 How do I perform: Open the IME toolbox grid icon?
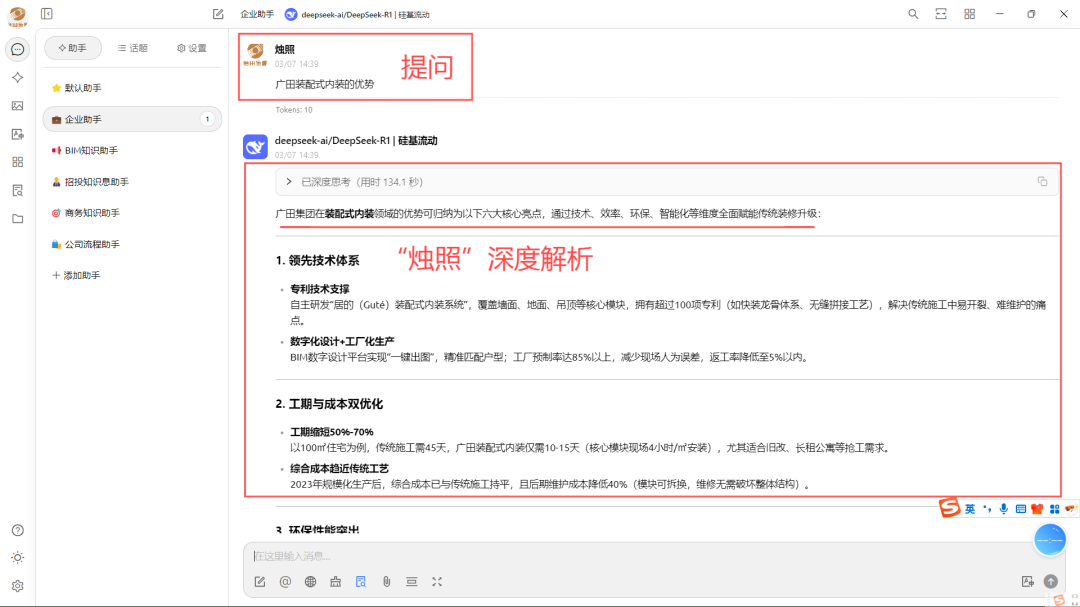(1055, 509)
